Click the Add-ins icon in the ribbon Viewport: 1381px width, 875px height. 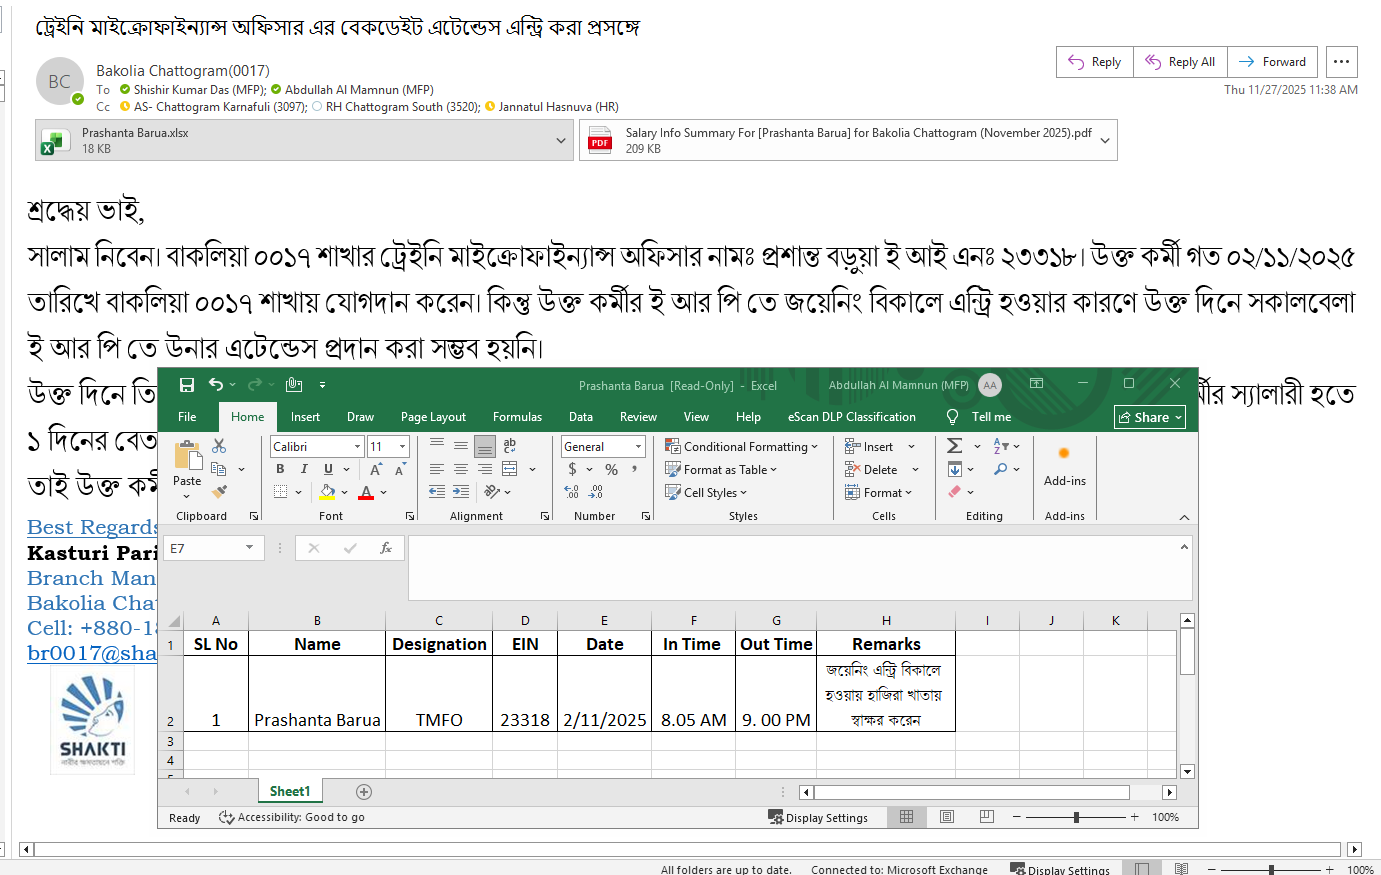tap(1064, 463)
